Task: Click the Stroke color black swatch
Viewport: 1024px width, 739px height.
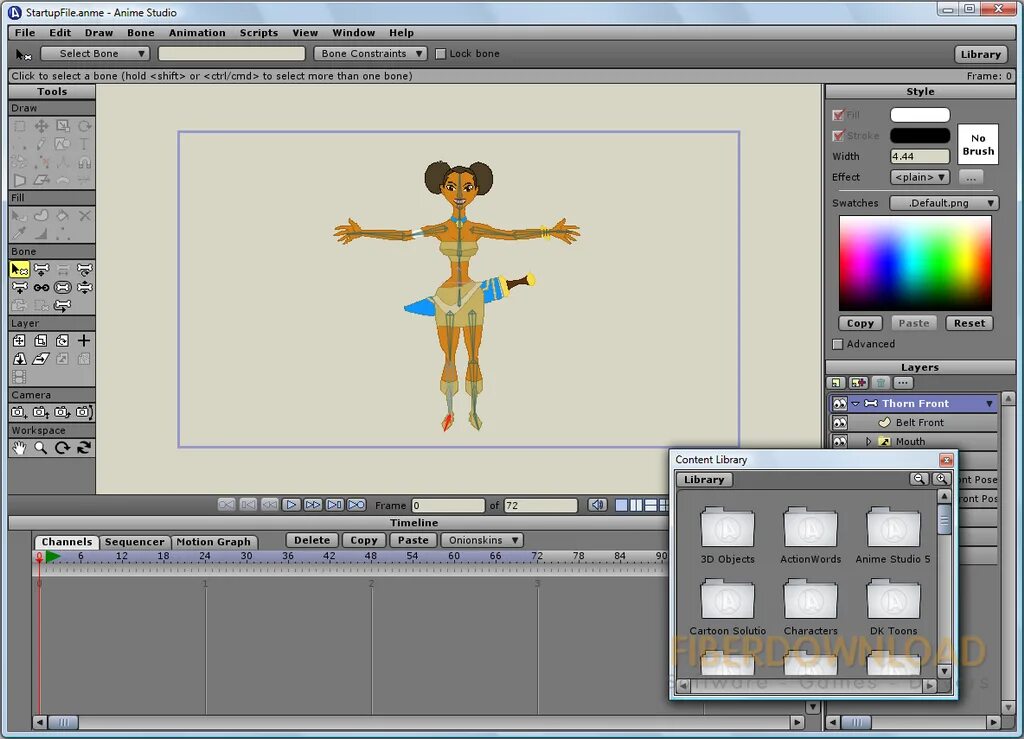Action: coord(920,135)
